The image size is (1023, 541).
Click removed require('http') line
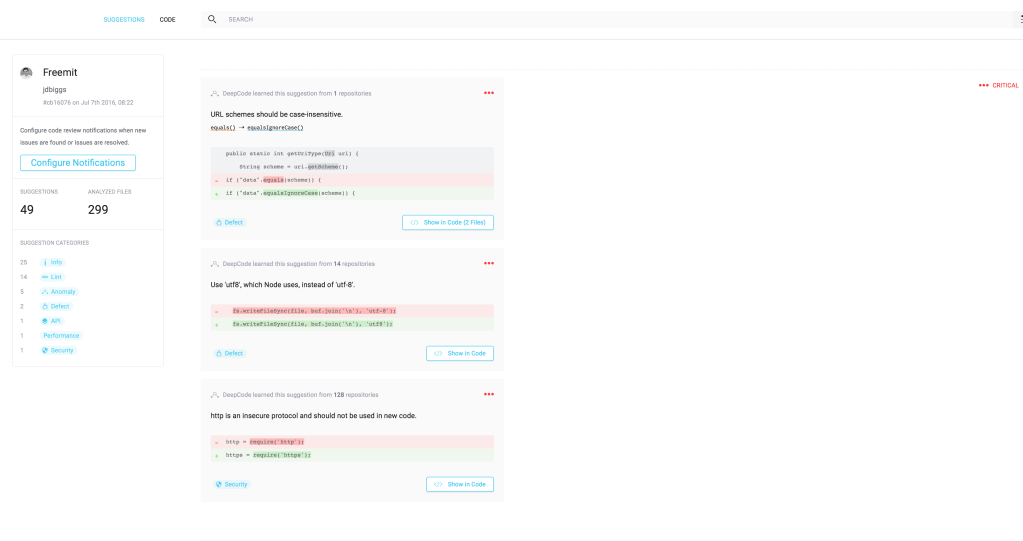[352, 442]
